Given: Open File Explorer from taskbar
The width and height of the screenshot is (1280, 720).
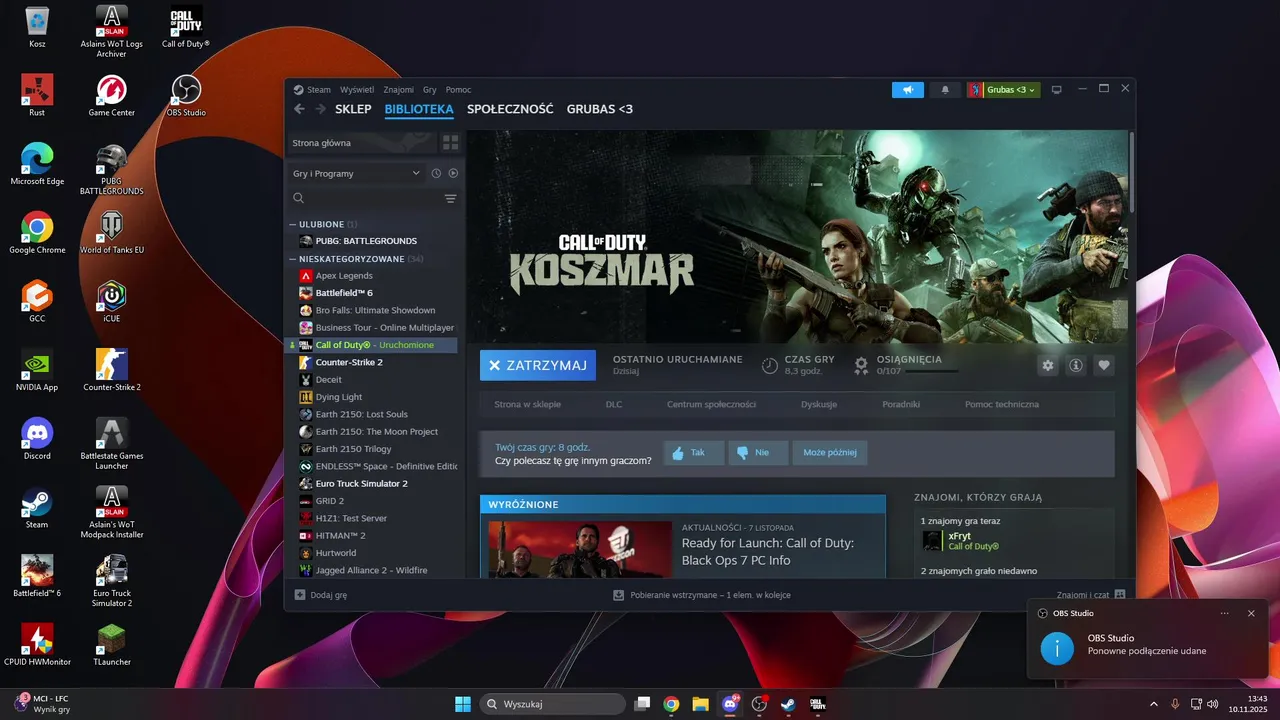Looking at the screenshot, I should click(x=700, y=704).
